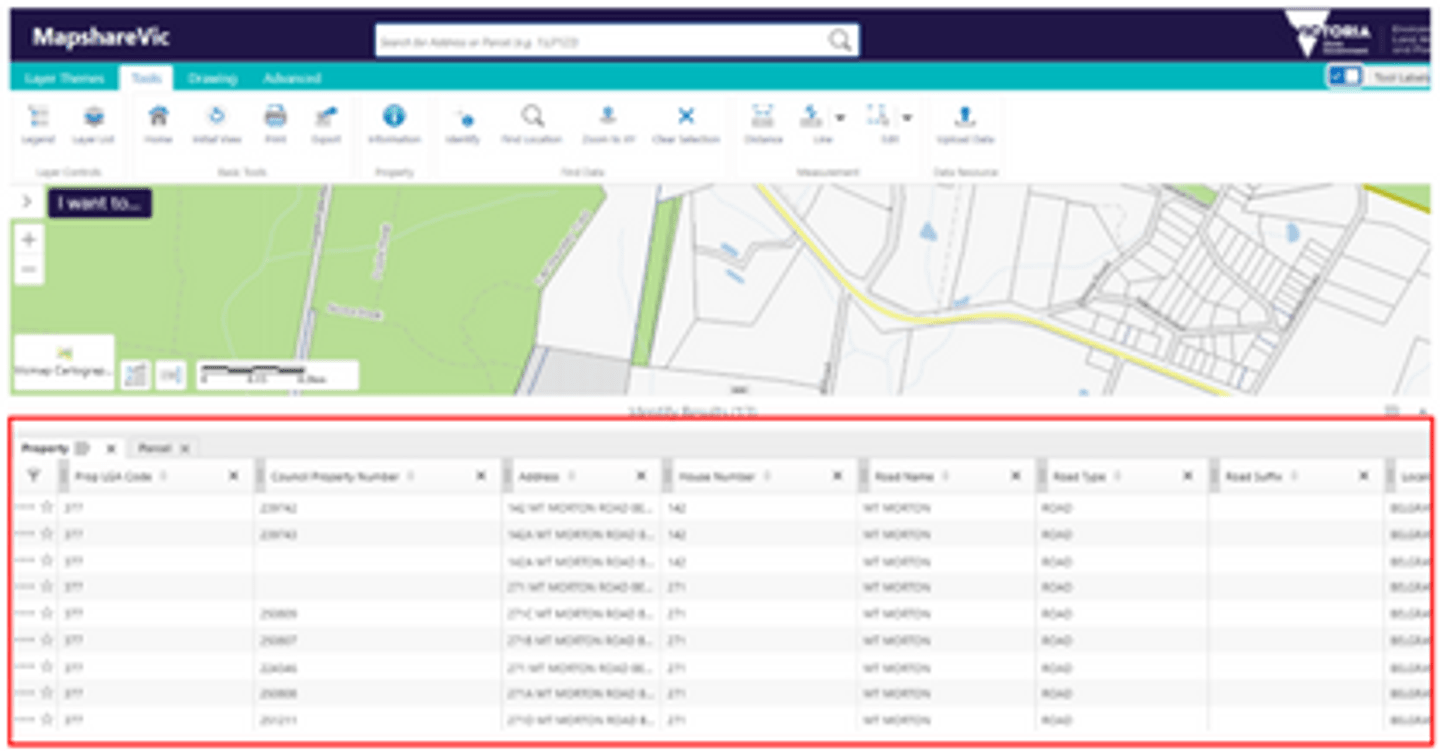Image resolution: width=1440 pixels, height=751 pixels.
Task: Switch to the Layer Themes tab
Action: click(x=64, y=78)
